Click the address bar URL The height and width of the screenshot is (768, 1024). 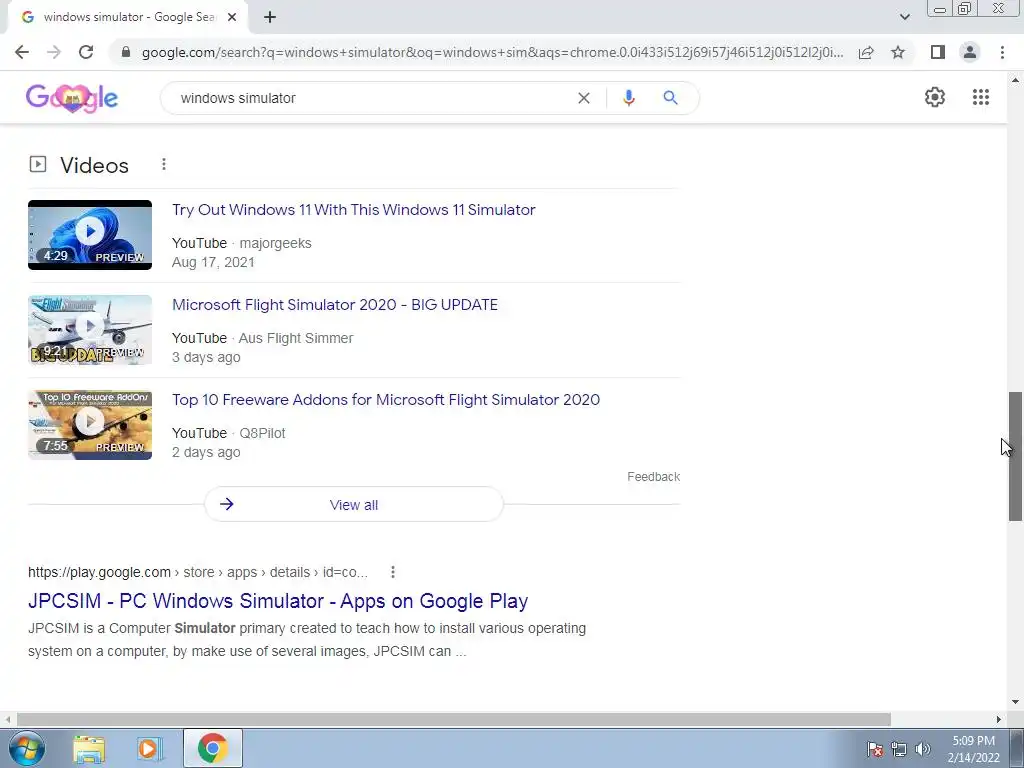[x=492, y=52]
